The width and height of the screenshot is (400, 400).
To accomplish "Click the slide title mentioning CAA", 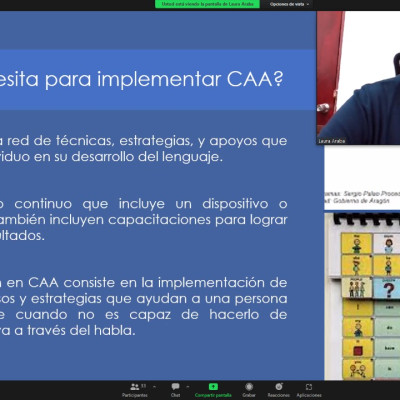I will click(x=142, y=79).
